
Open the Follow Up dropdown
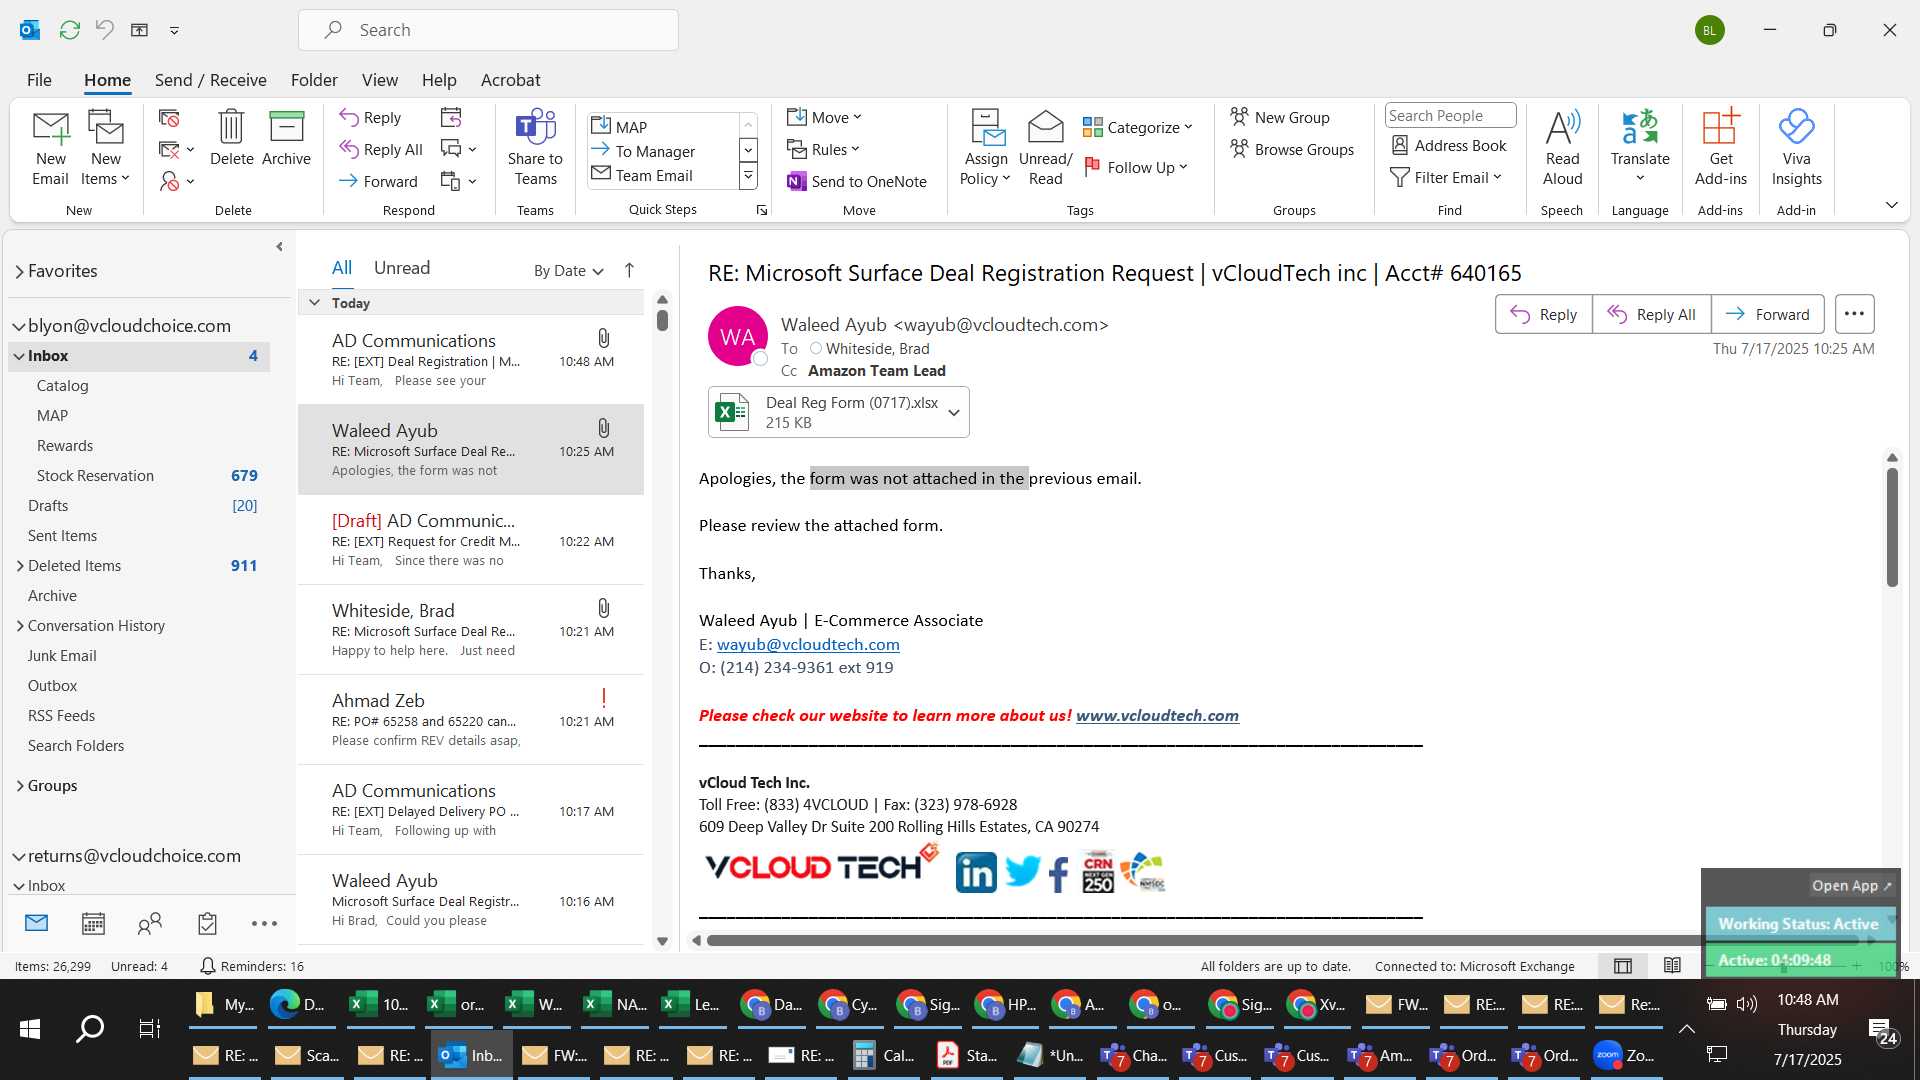point(1136,167)
